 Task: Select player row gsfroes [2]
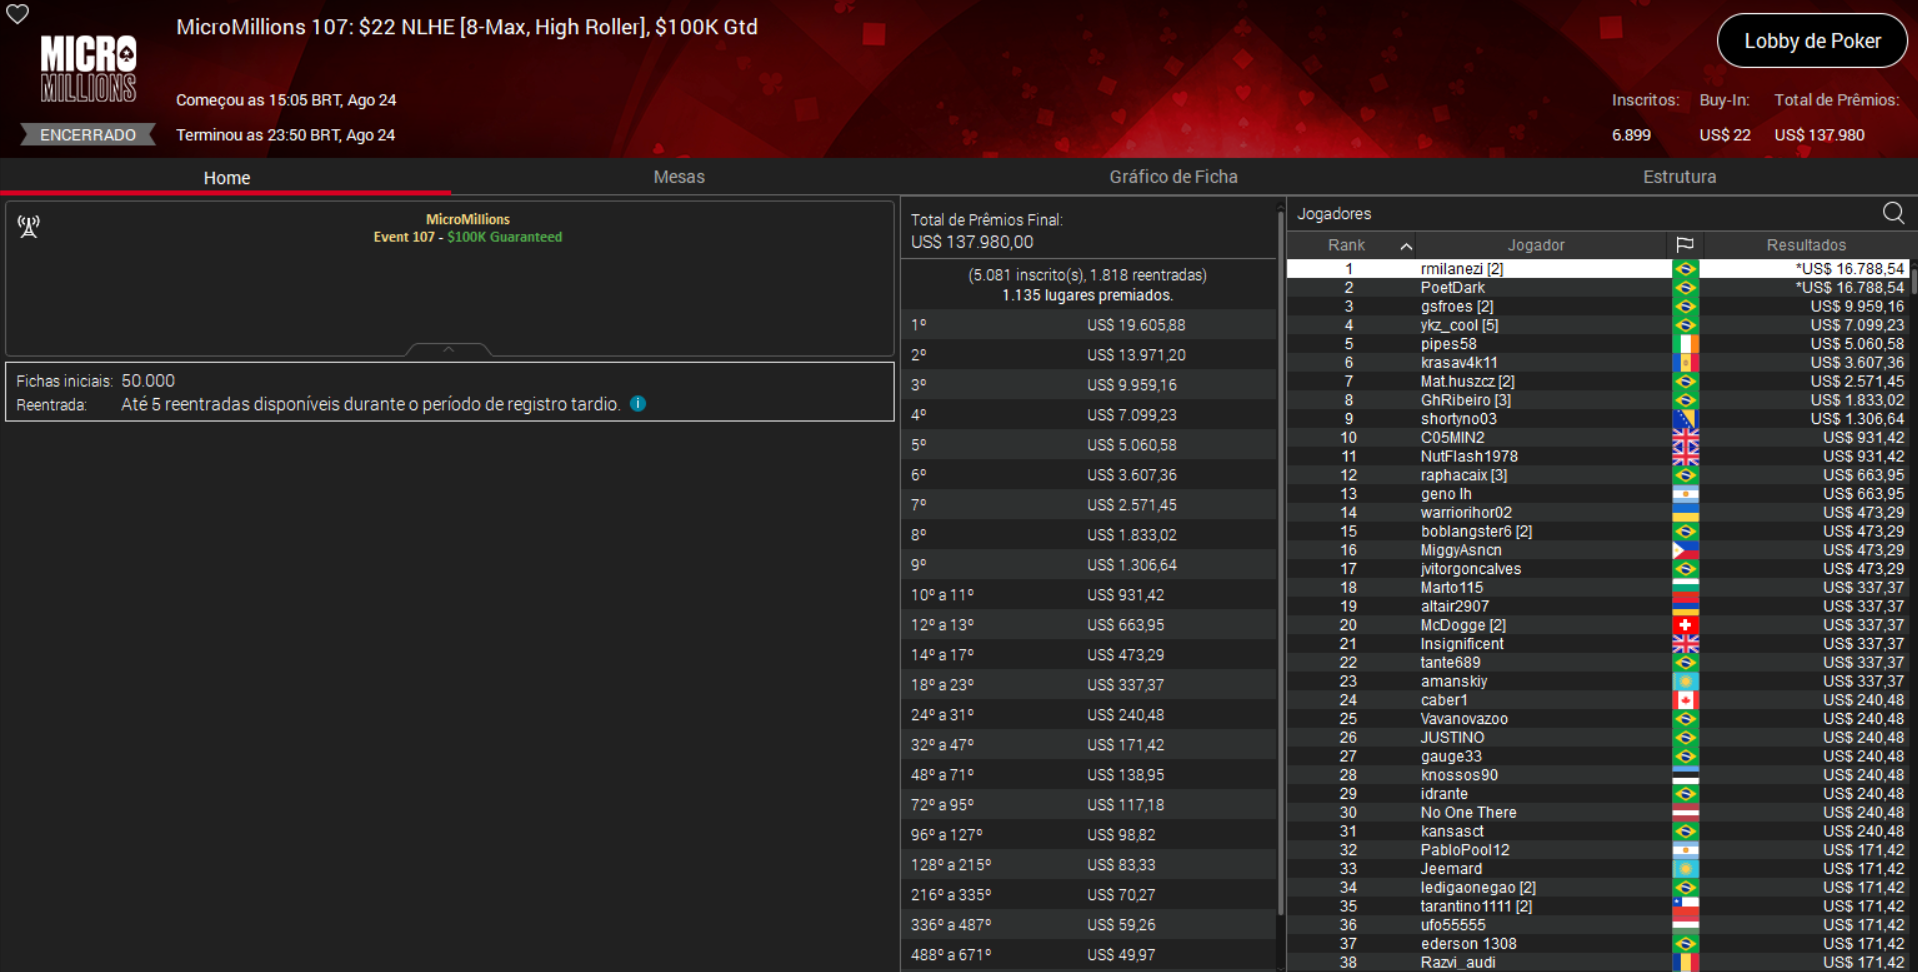[1598, 307]
